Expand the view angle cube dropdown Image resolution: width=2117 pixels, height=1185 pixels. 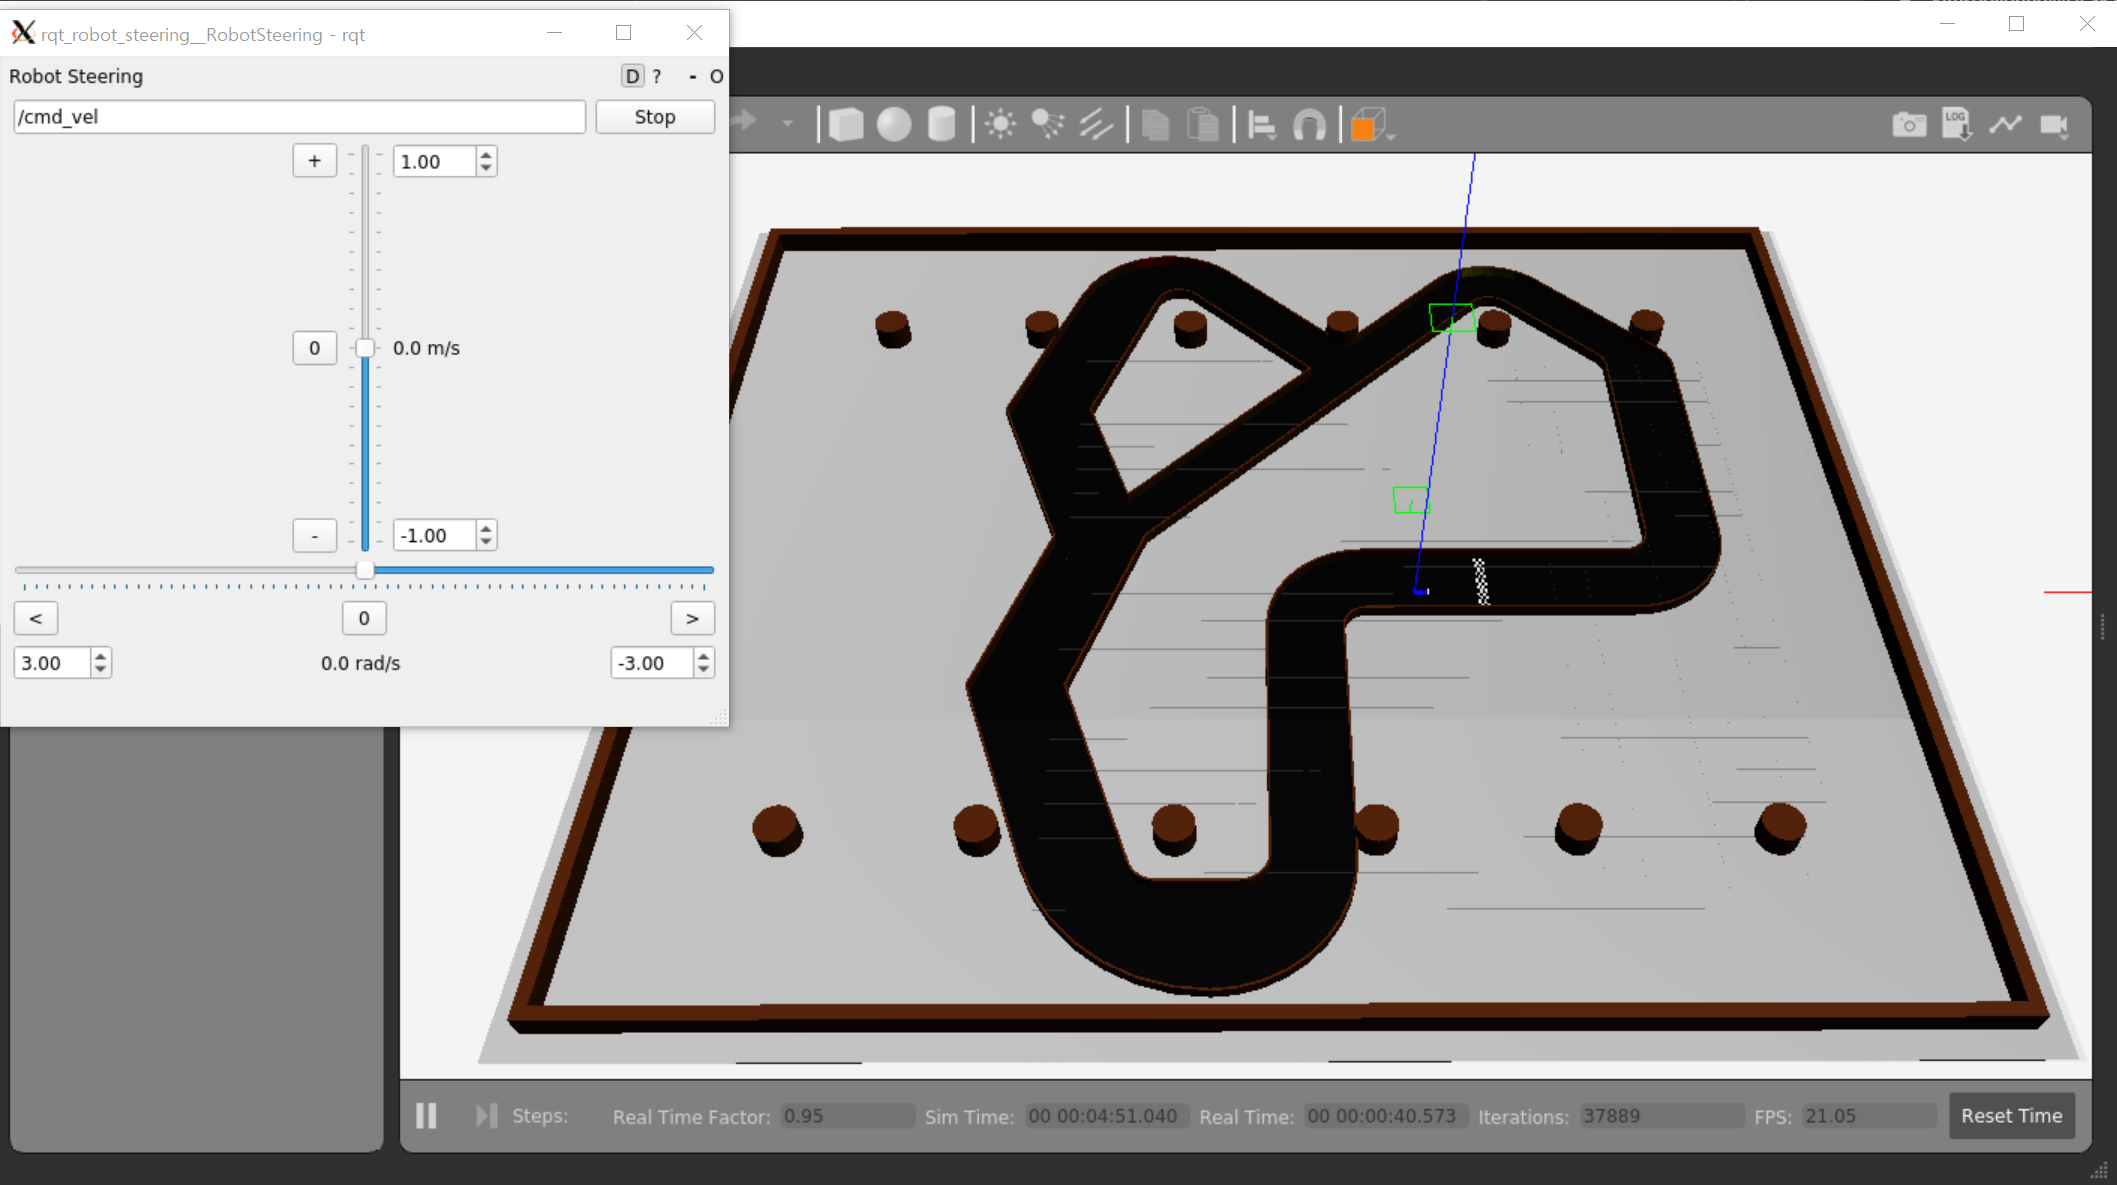point(1391,135)
